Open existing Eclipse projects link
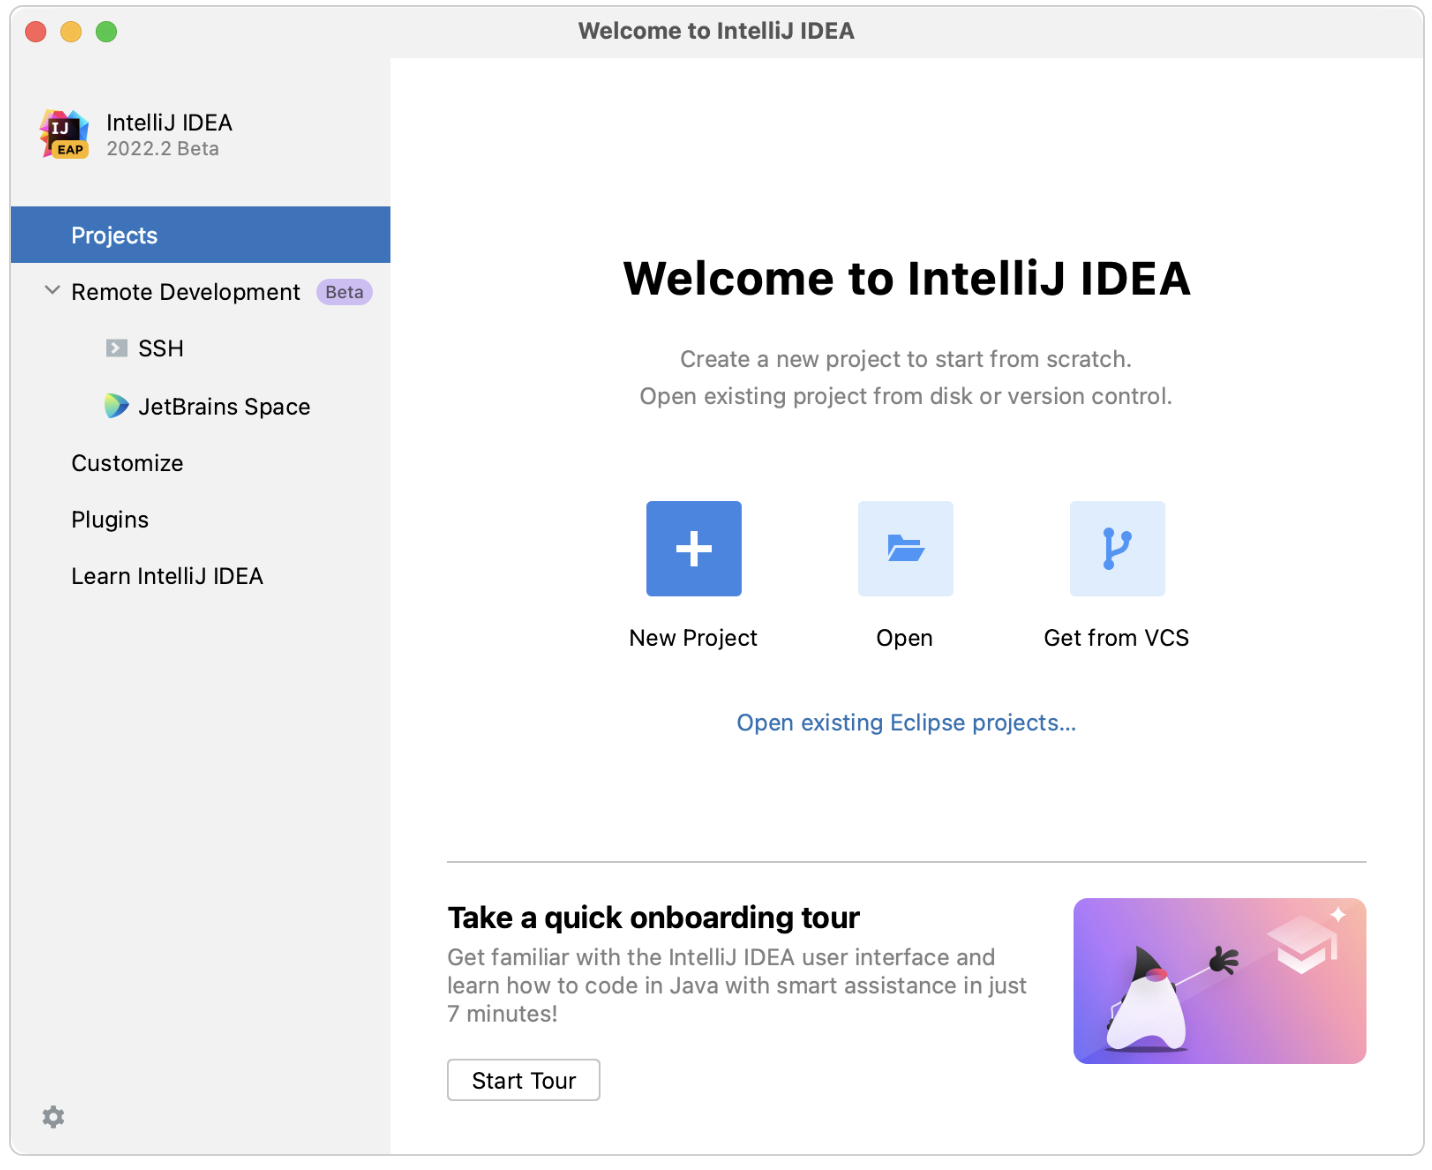Viewport: 1432px width, 1170px height. (x=906, y=722)
